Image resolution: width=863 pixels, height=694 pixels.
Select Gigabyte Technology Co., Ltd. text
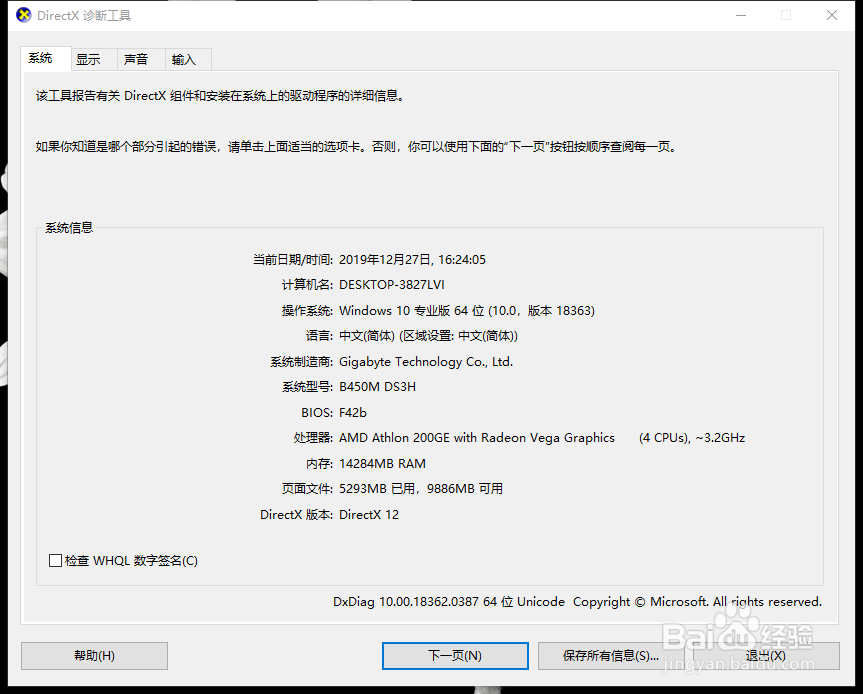tap(426, 362)
